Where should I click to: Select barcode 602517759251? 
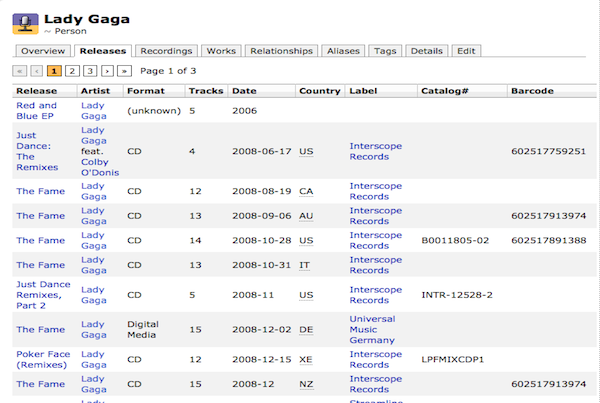(548, 151)
